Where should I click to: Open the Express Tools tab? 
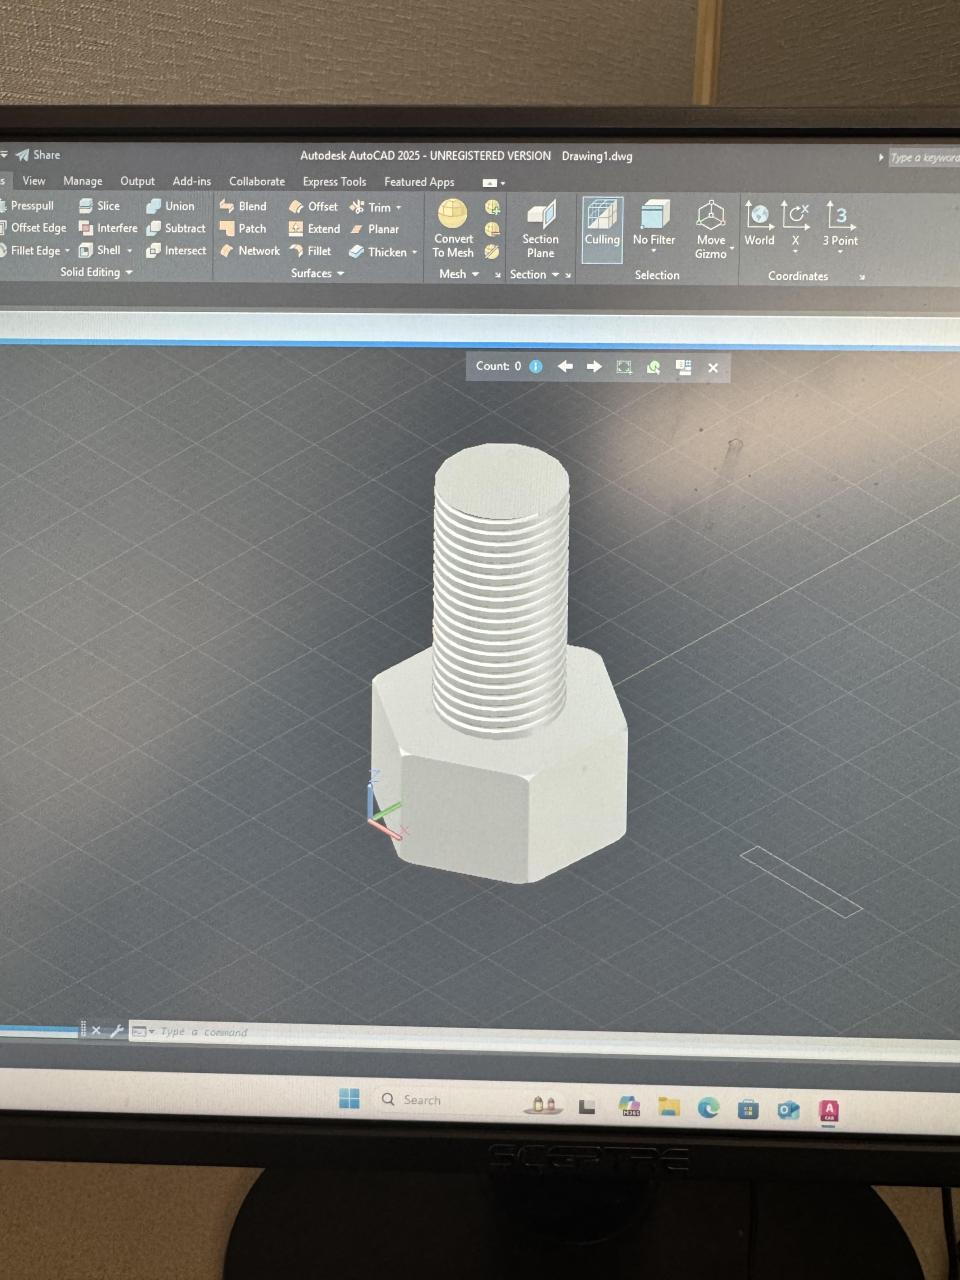tap(334, 182)
